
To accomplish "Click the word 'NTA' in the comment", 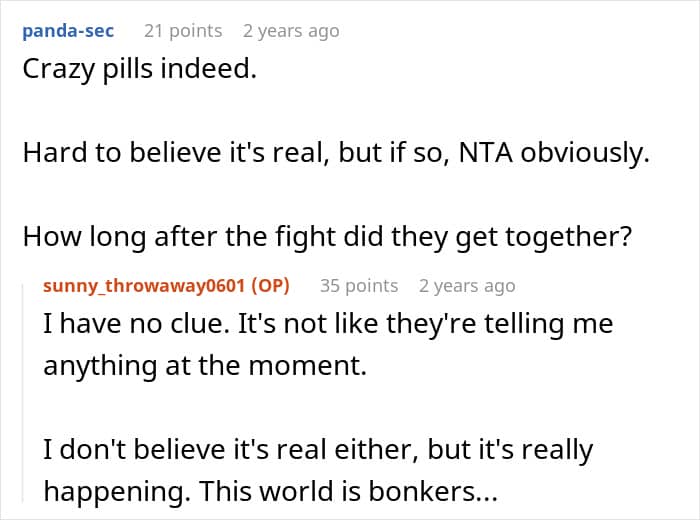I will point(486,153).
